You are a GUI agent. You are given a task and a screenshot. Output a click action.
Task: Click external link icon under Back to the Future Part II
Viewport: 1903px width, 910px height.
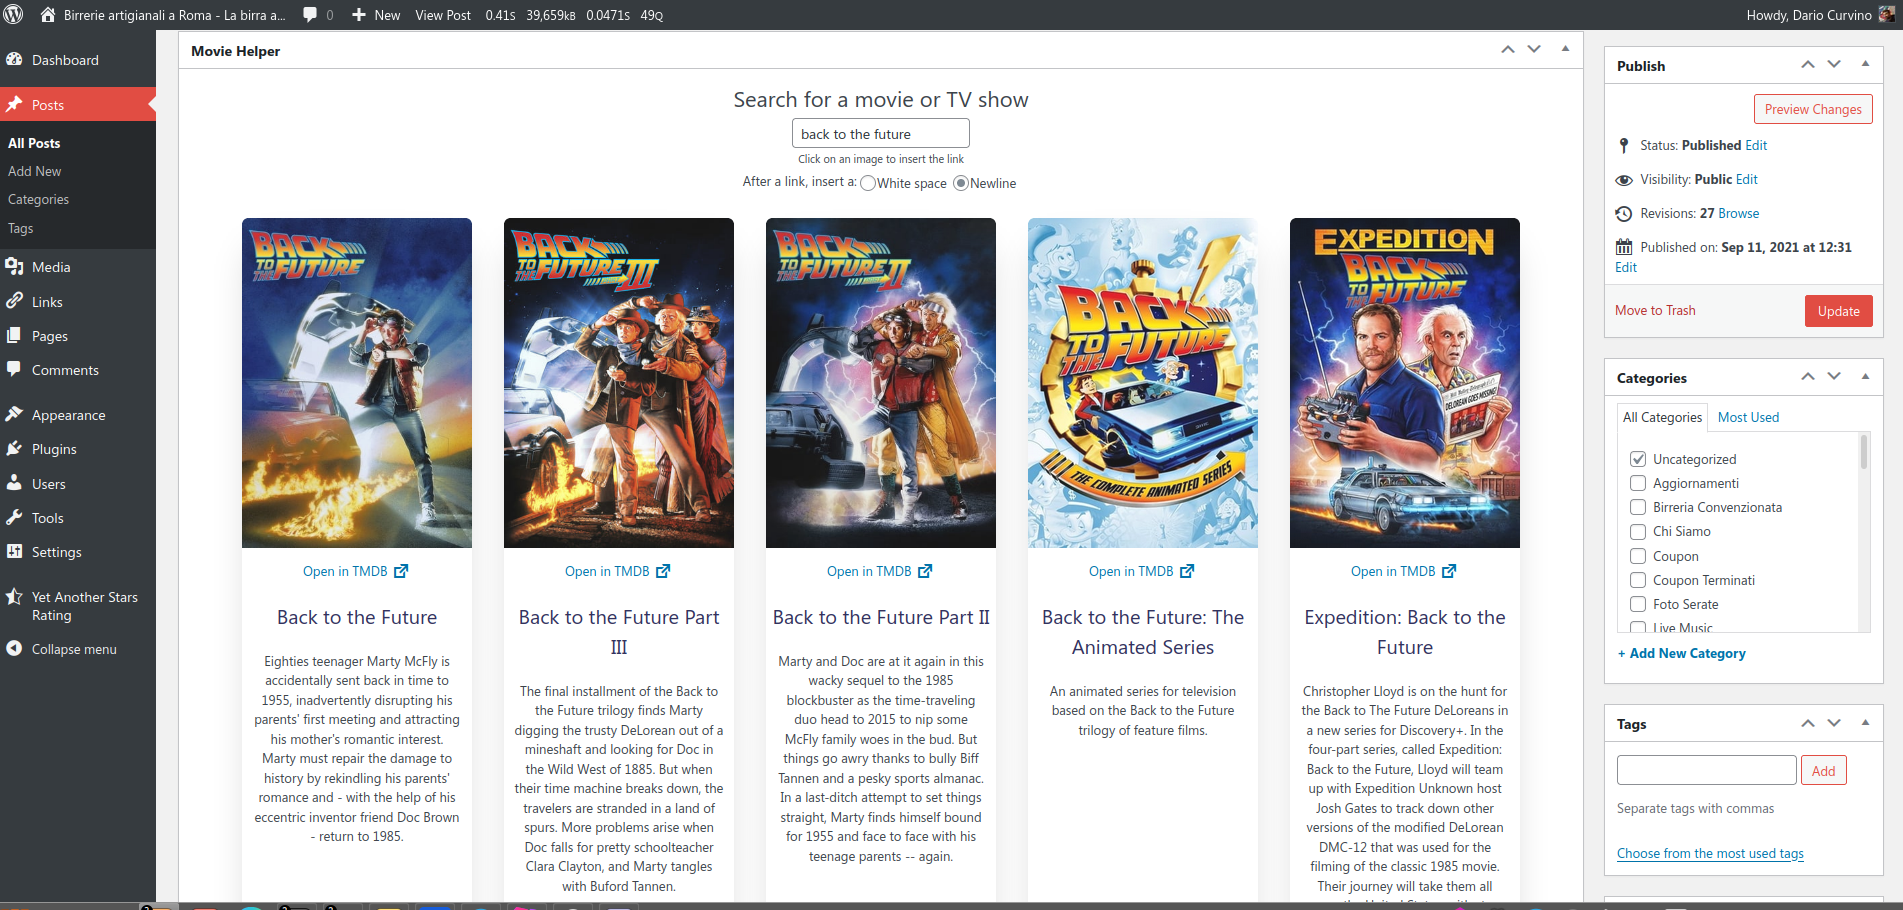tap(925, 571)
